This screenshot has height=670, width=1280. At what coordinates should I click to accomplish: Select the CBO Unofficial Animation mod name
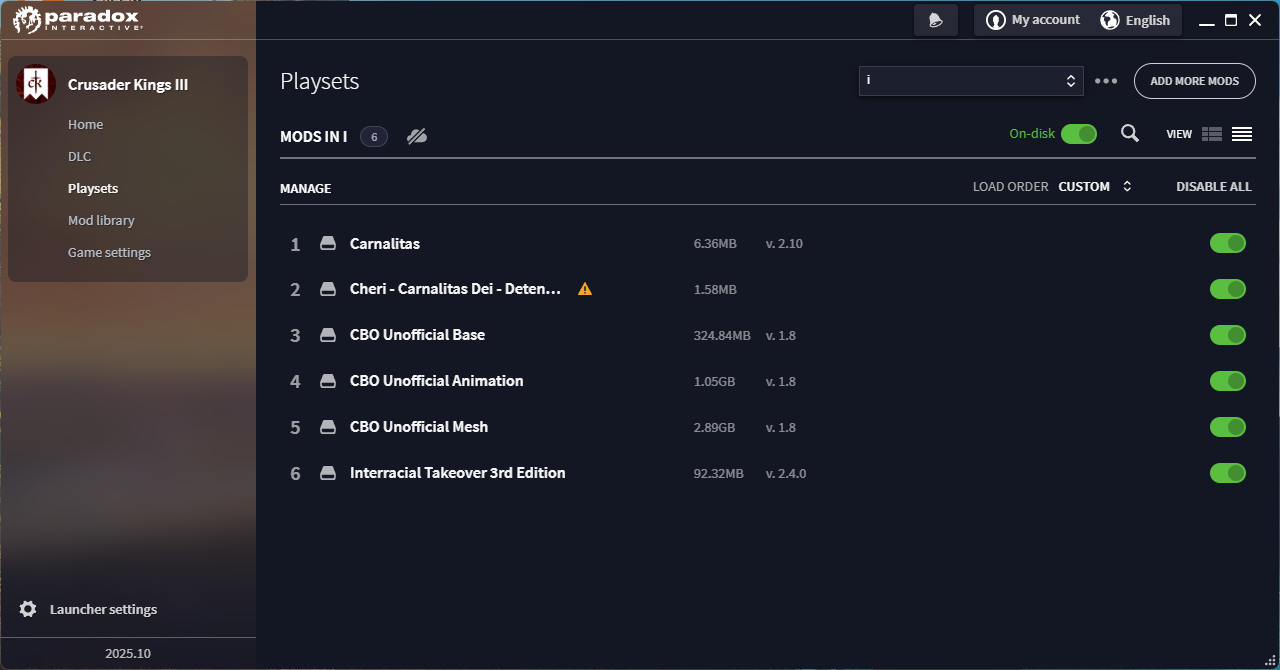point(437,381)
